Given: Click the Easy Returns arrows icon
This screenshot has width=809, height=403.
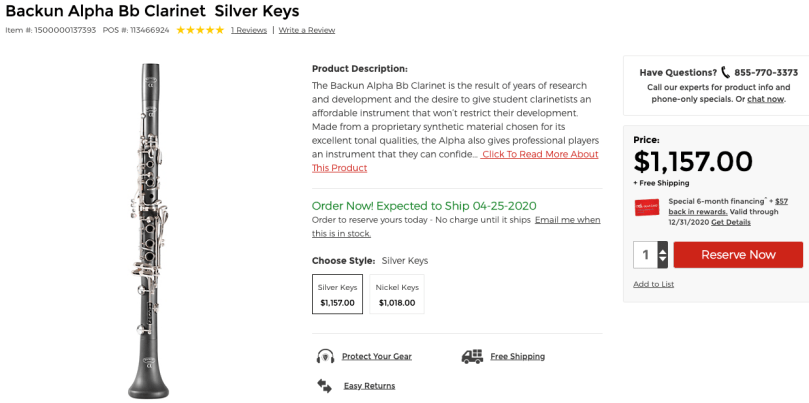Looking at the screenshot, I should [x=324, y=385].
